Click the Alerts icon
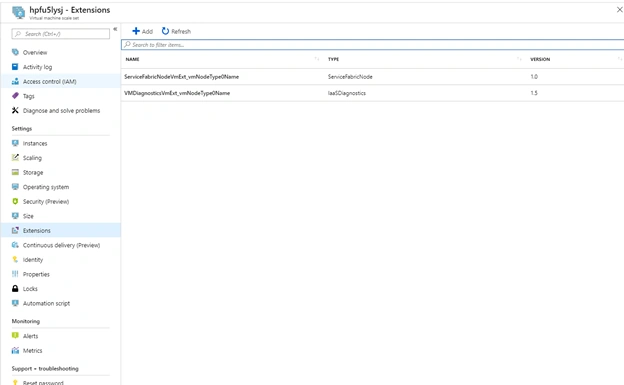The image size is (624, 385). click(x=15, y=336)
